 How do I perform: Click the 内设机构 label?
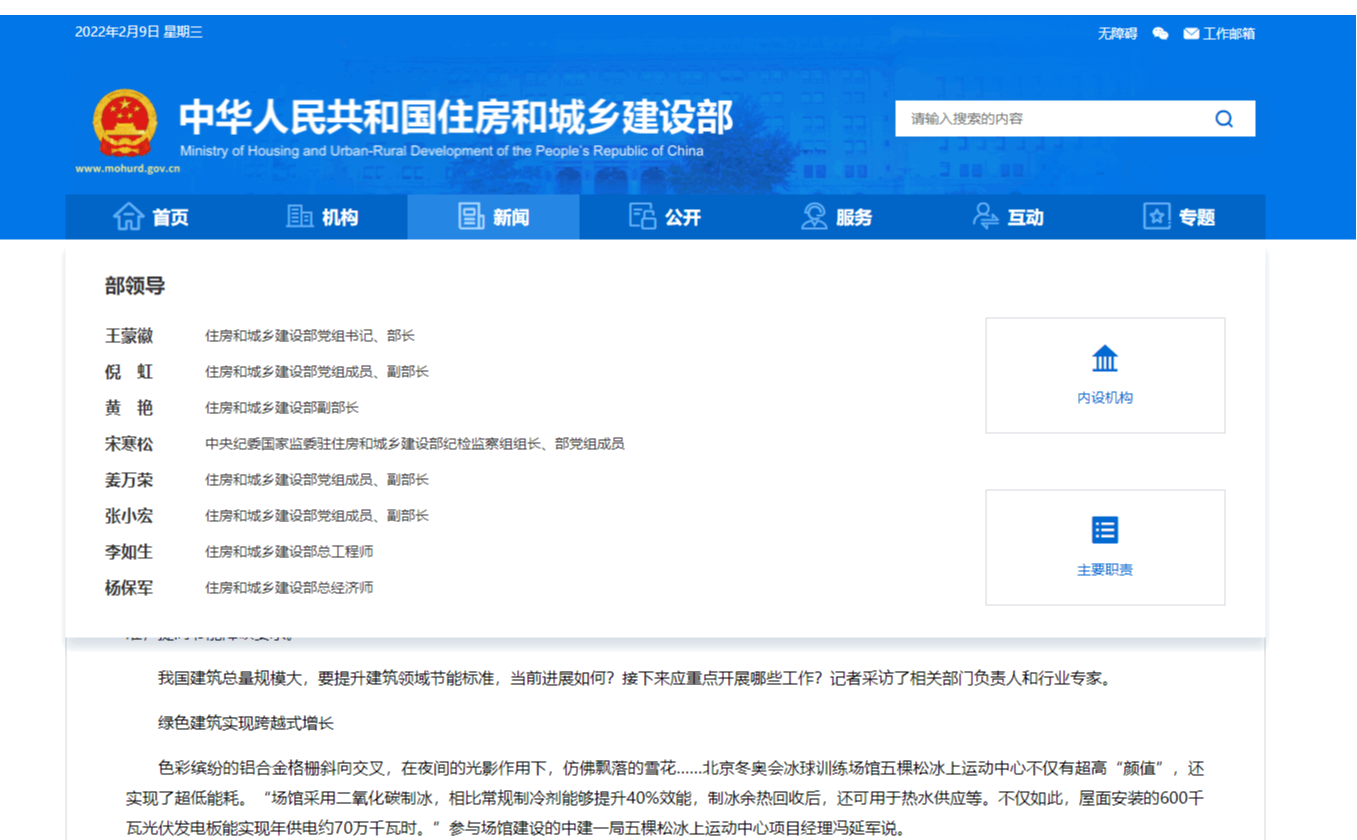pyautogui.click(x=1105, y=398)
